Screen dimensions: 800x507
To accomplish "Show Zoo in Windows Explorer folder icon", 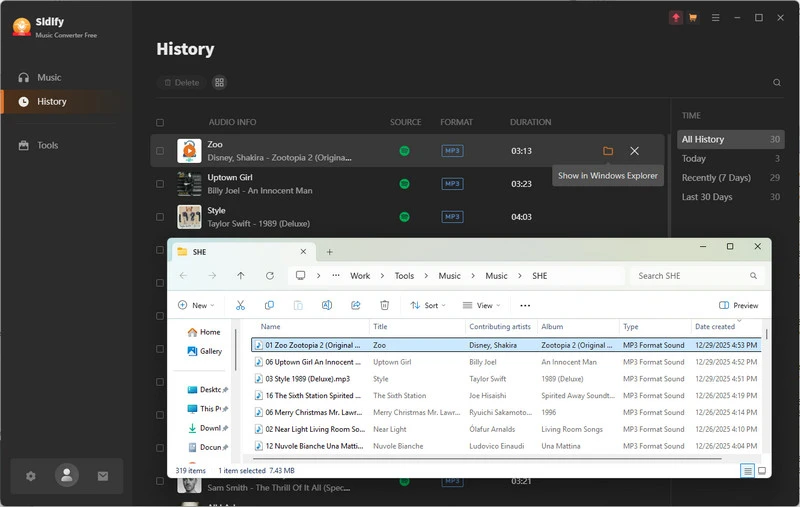I will coord(608,151).
